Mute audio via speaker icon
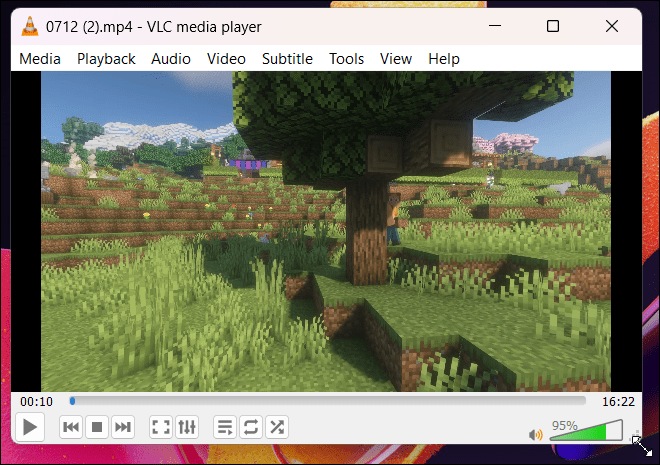660x465 pixels. pyautogui.click(x=535, y=434)
